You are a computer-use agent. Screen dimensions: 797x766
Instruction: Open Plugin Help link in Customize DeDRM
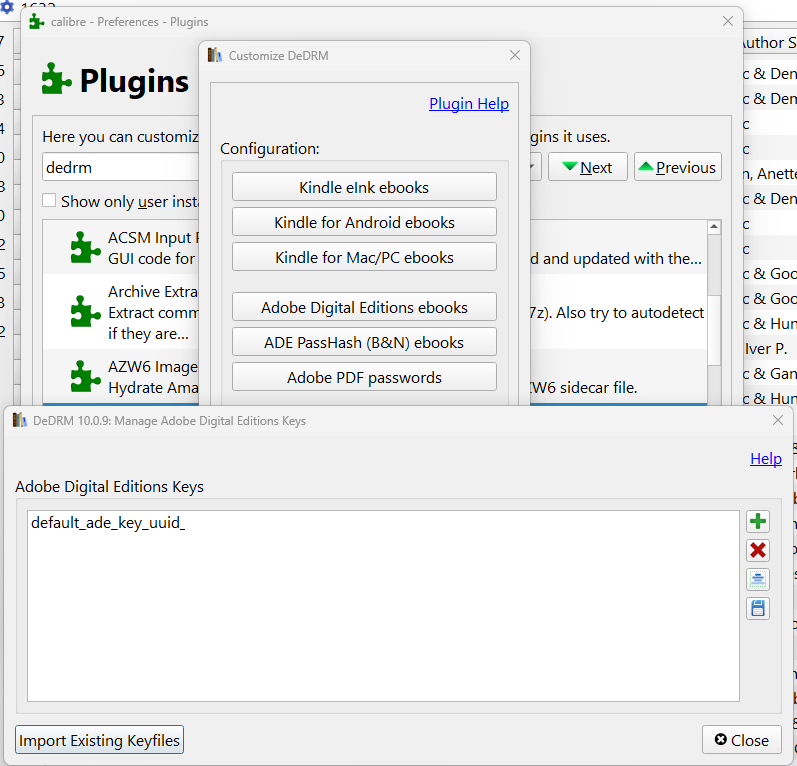(469, 104)
